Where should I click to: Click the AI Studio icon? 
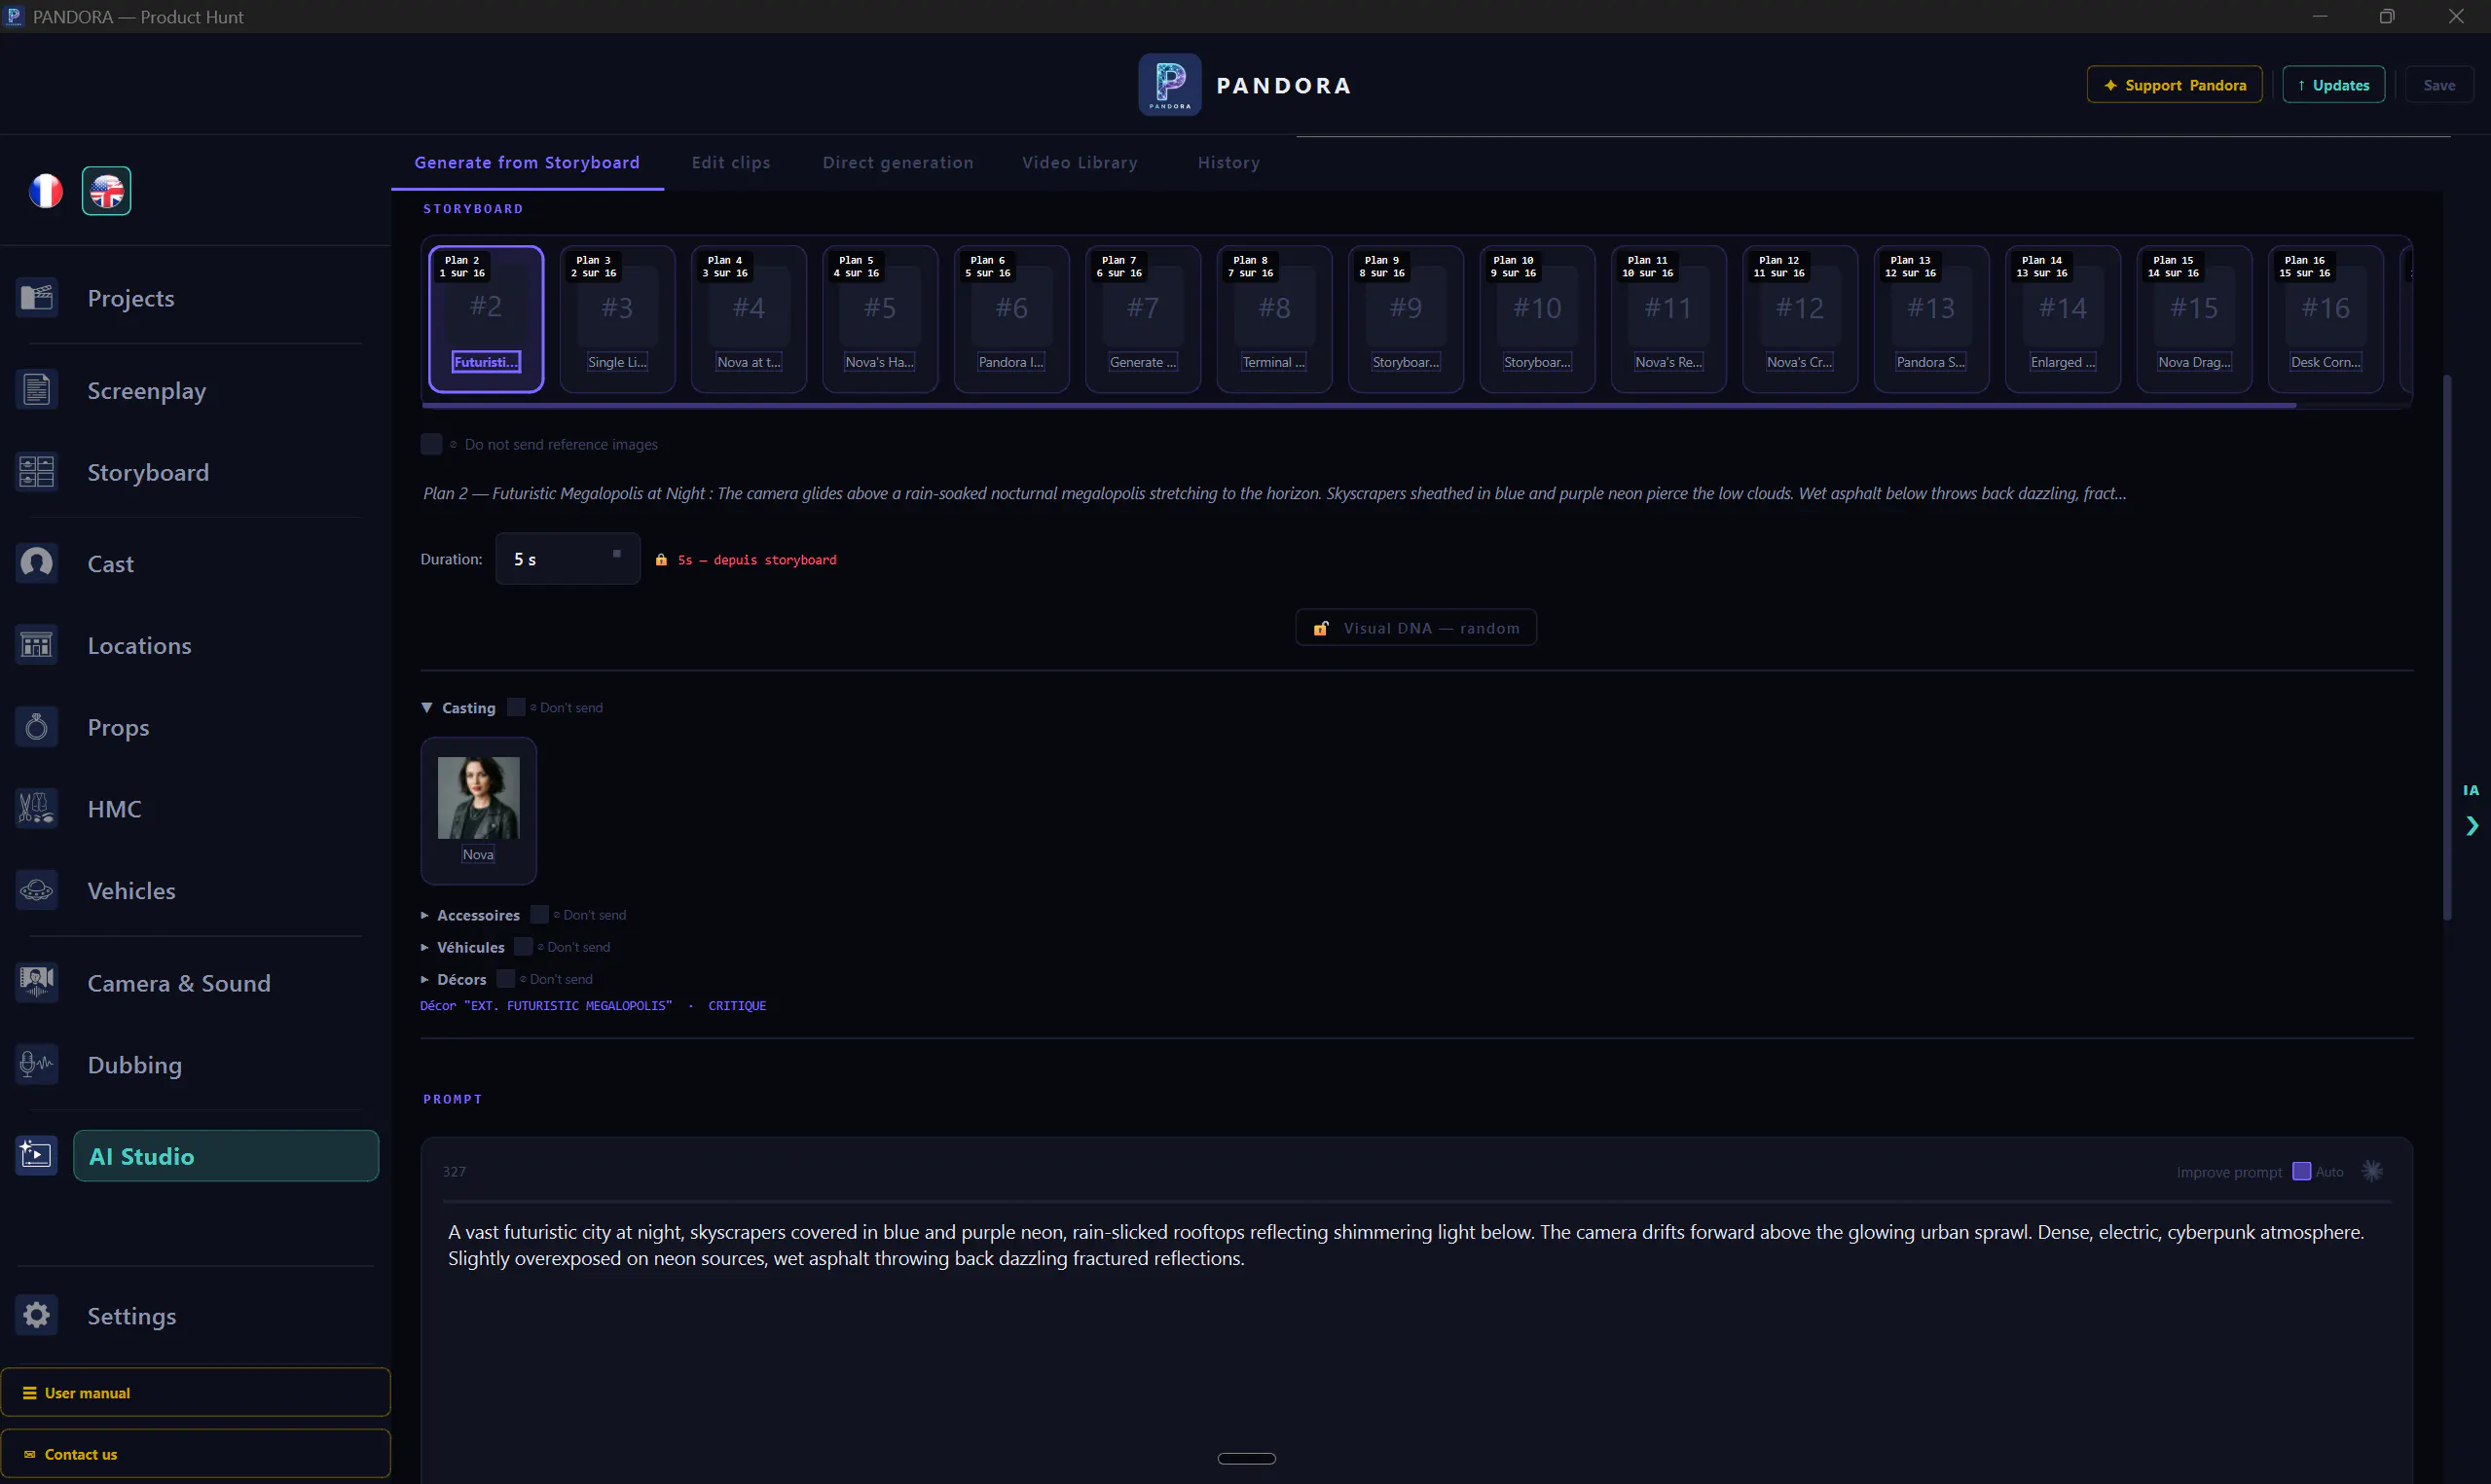37,1155
